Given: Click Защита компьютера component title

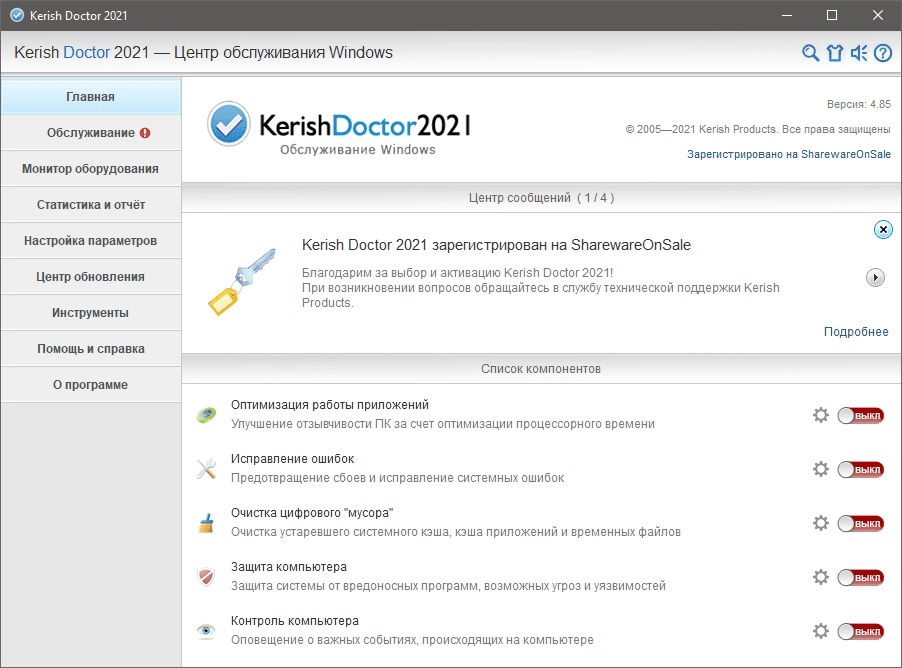Looking at the screenshot, I should (289, 567).
